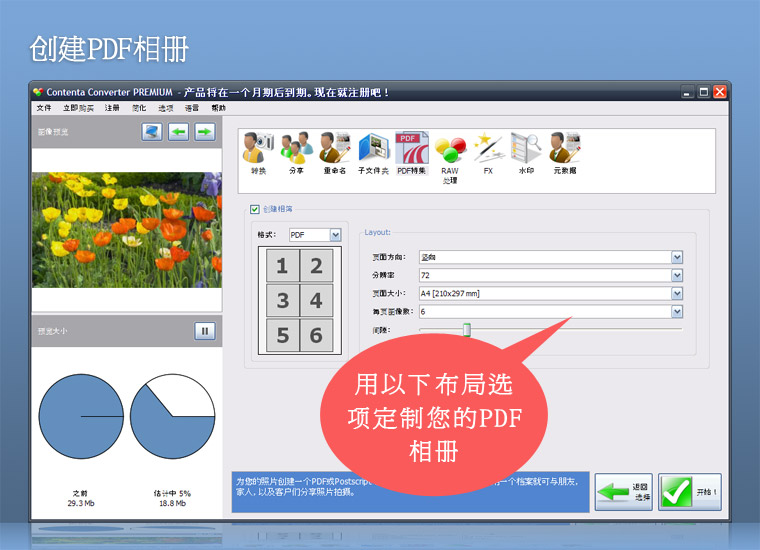Viewport: 760px width, 550px height.
Task: Open the 分享 (Share) tool
Action: click(x=295, y=150)
